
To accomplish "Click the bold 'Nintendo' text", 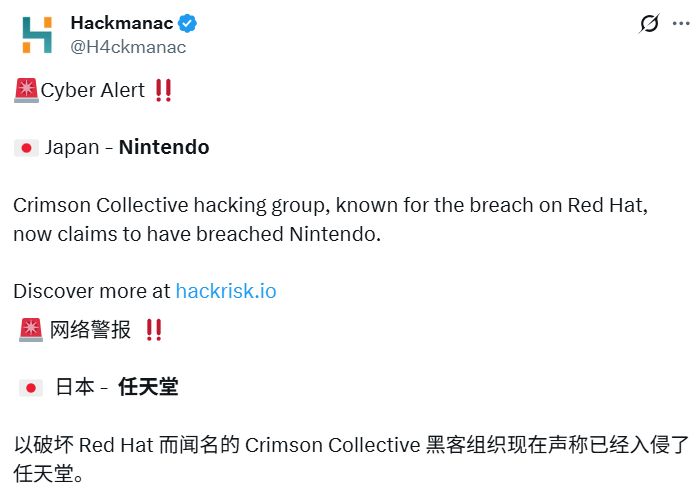I will tap(164, 148).
